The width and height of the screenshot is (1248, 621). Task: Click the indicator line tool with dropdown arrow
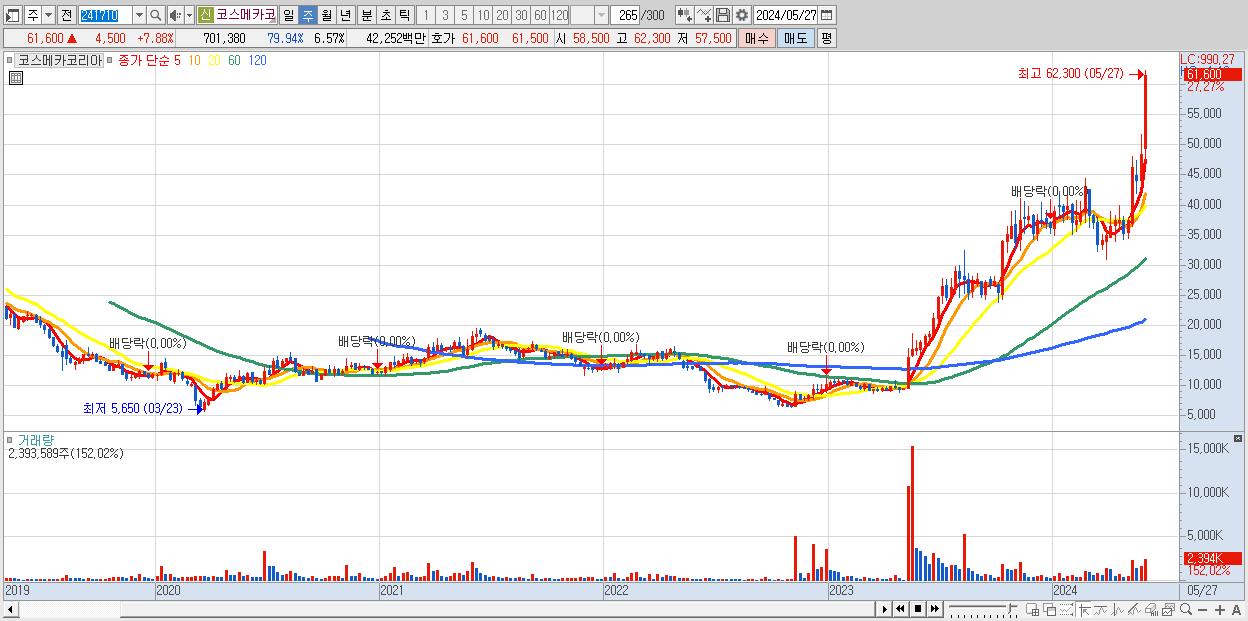pos(704,15)
